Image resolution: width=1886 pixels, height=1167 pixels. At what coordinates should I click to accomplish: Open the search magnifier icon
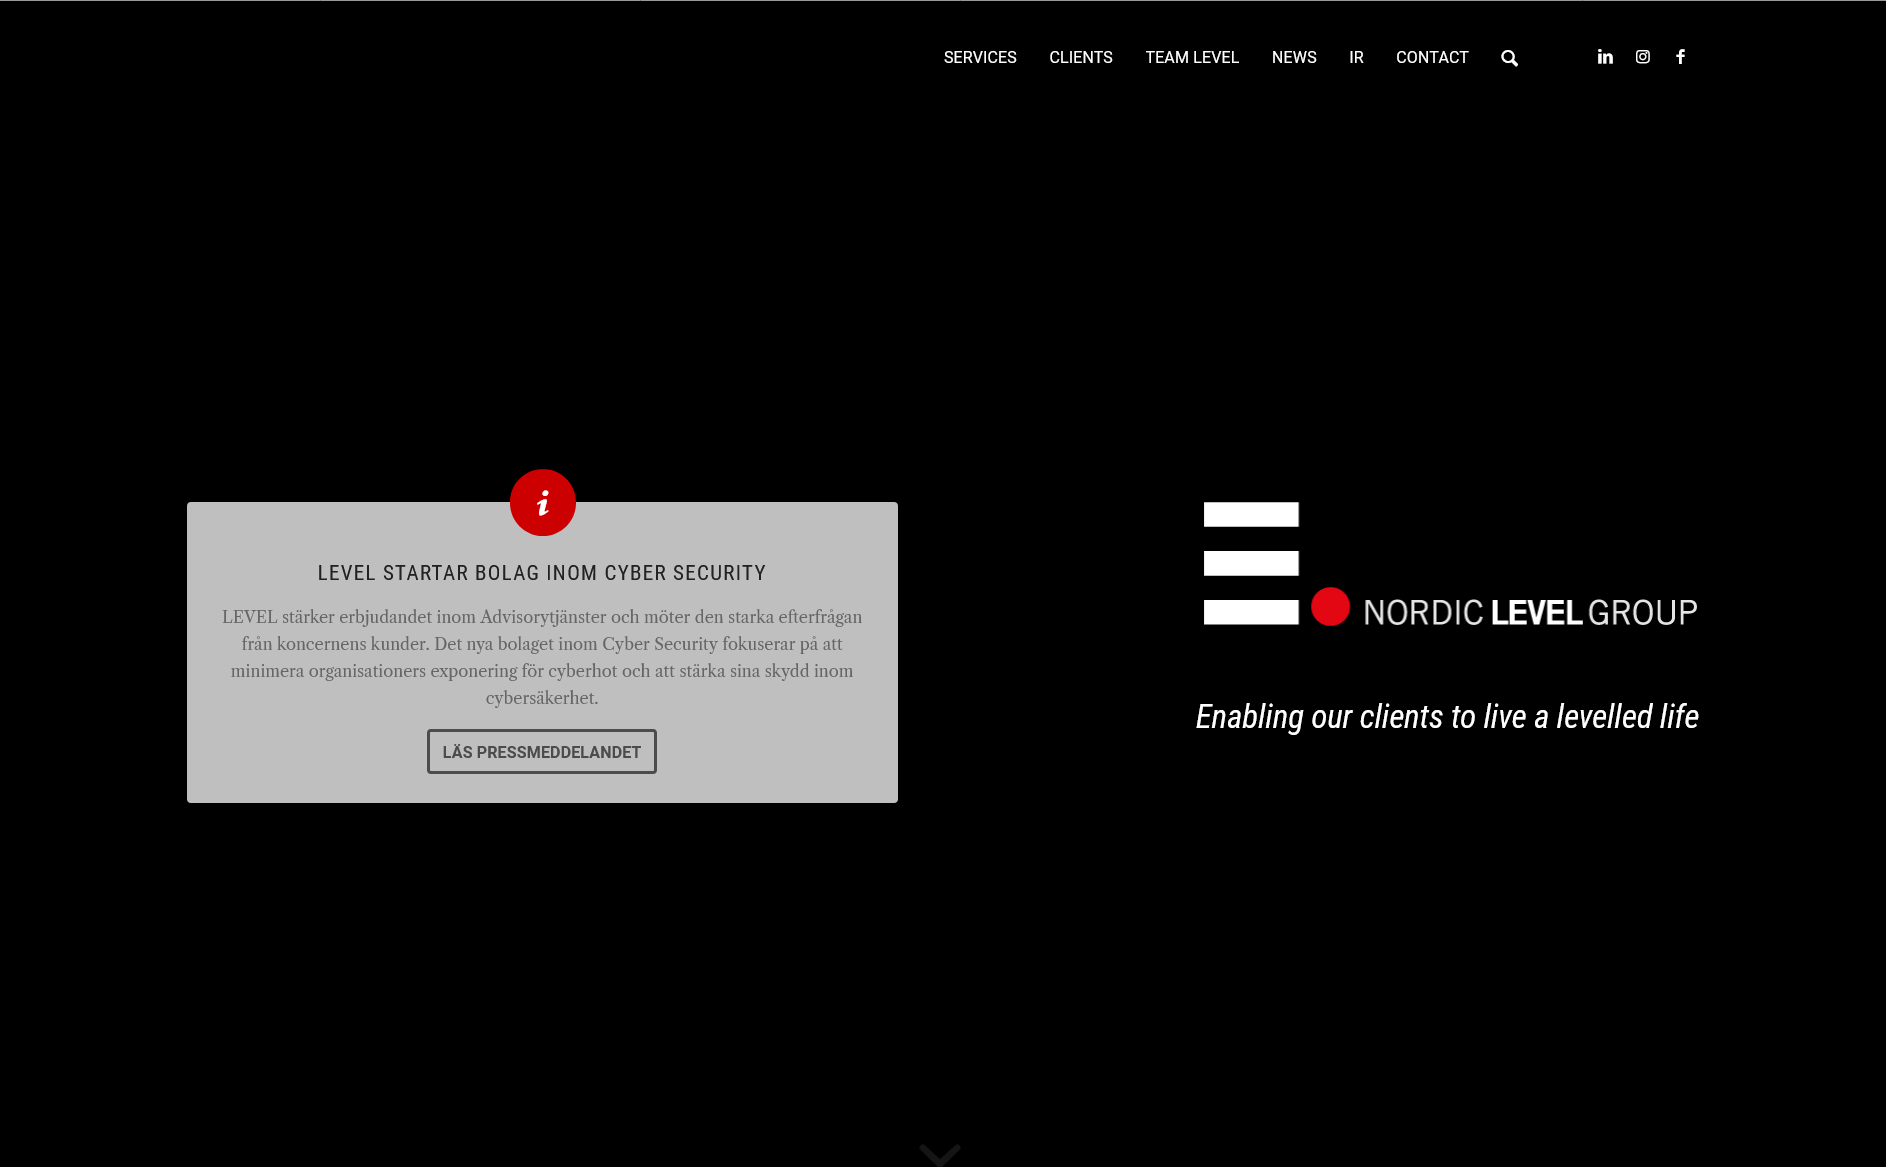(x=1509, y=58)
